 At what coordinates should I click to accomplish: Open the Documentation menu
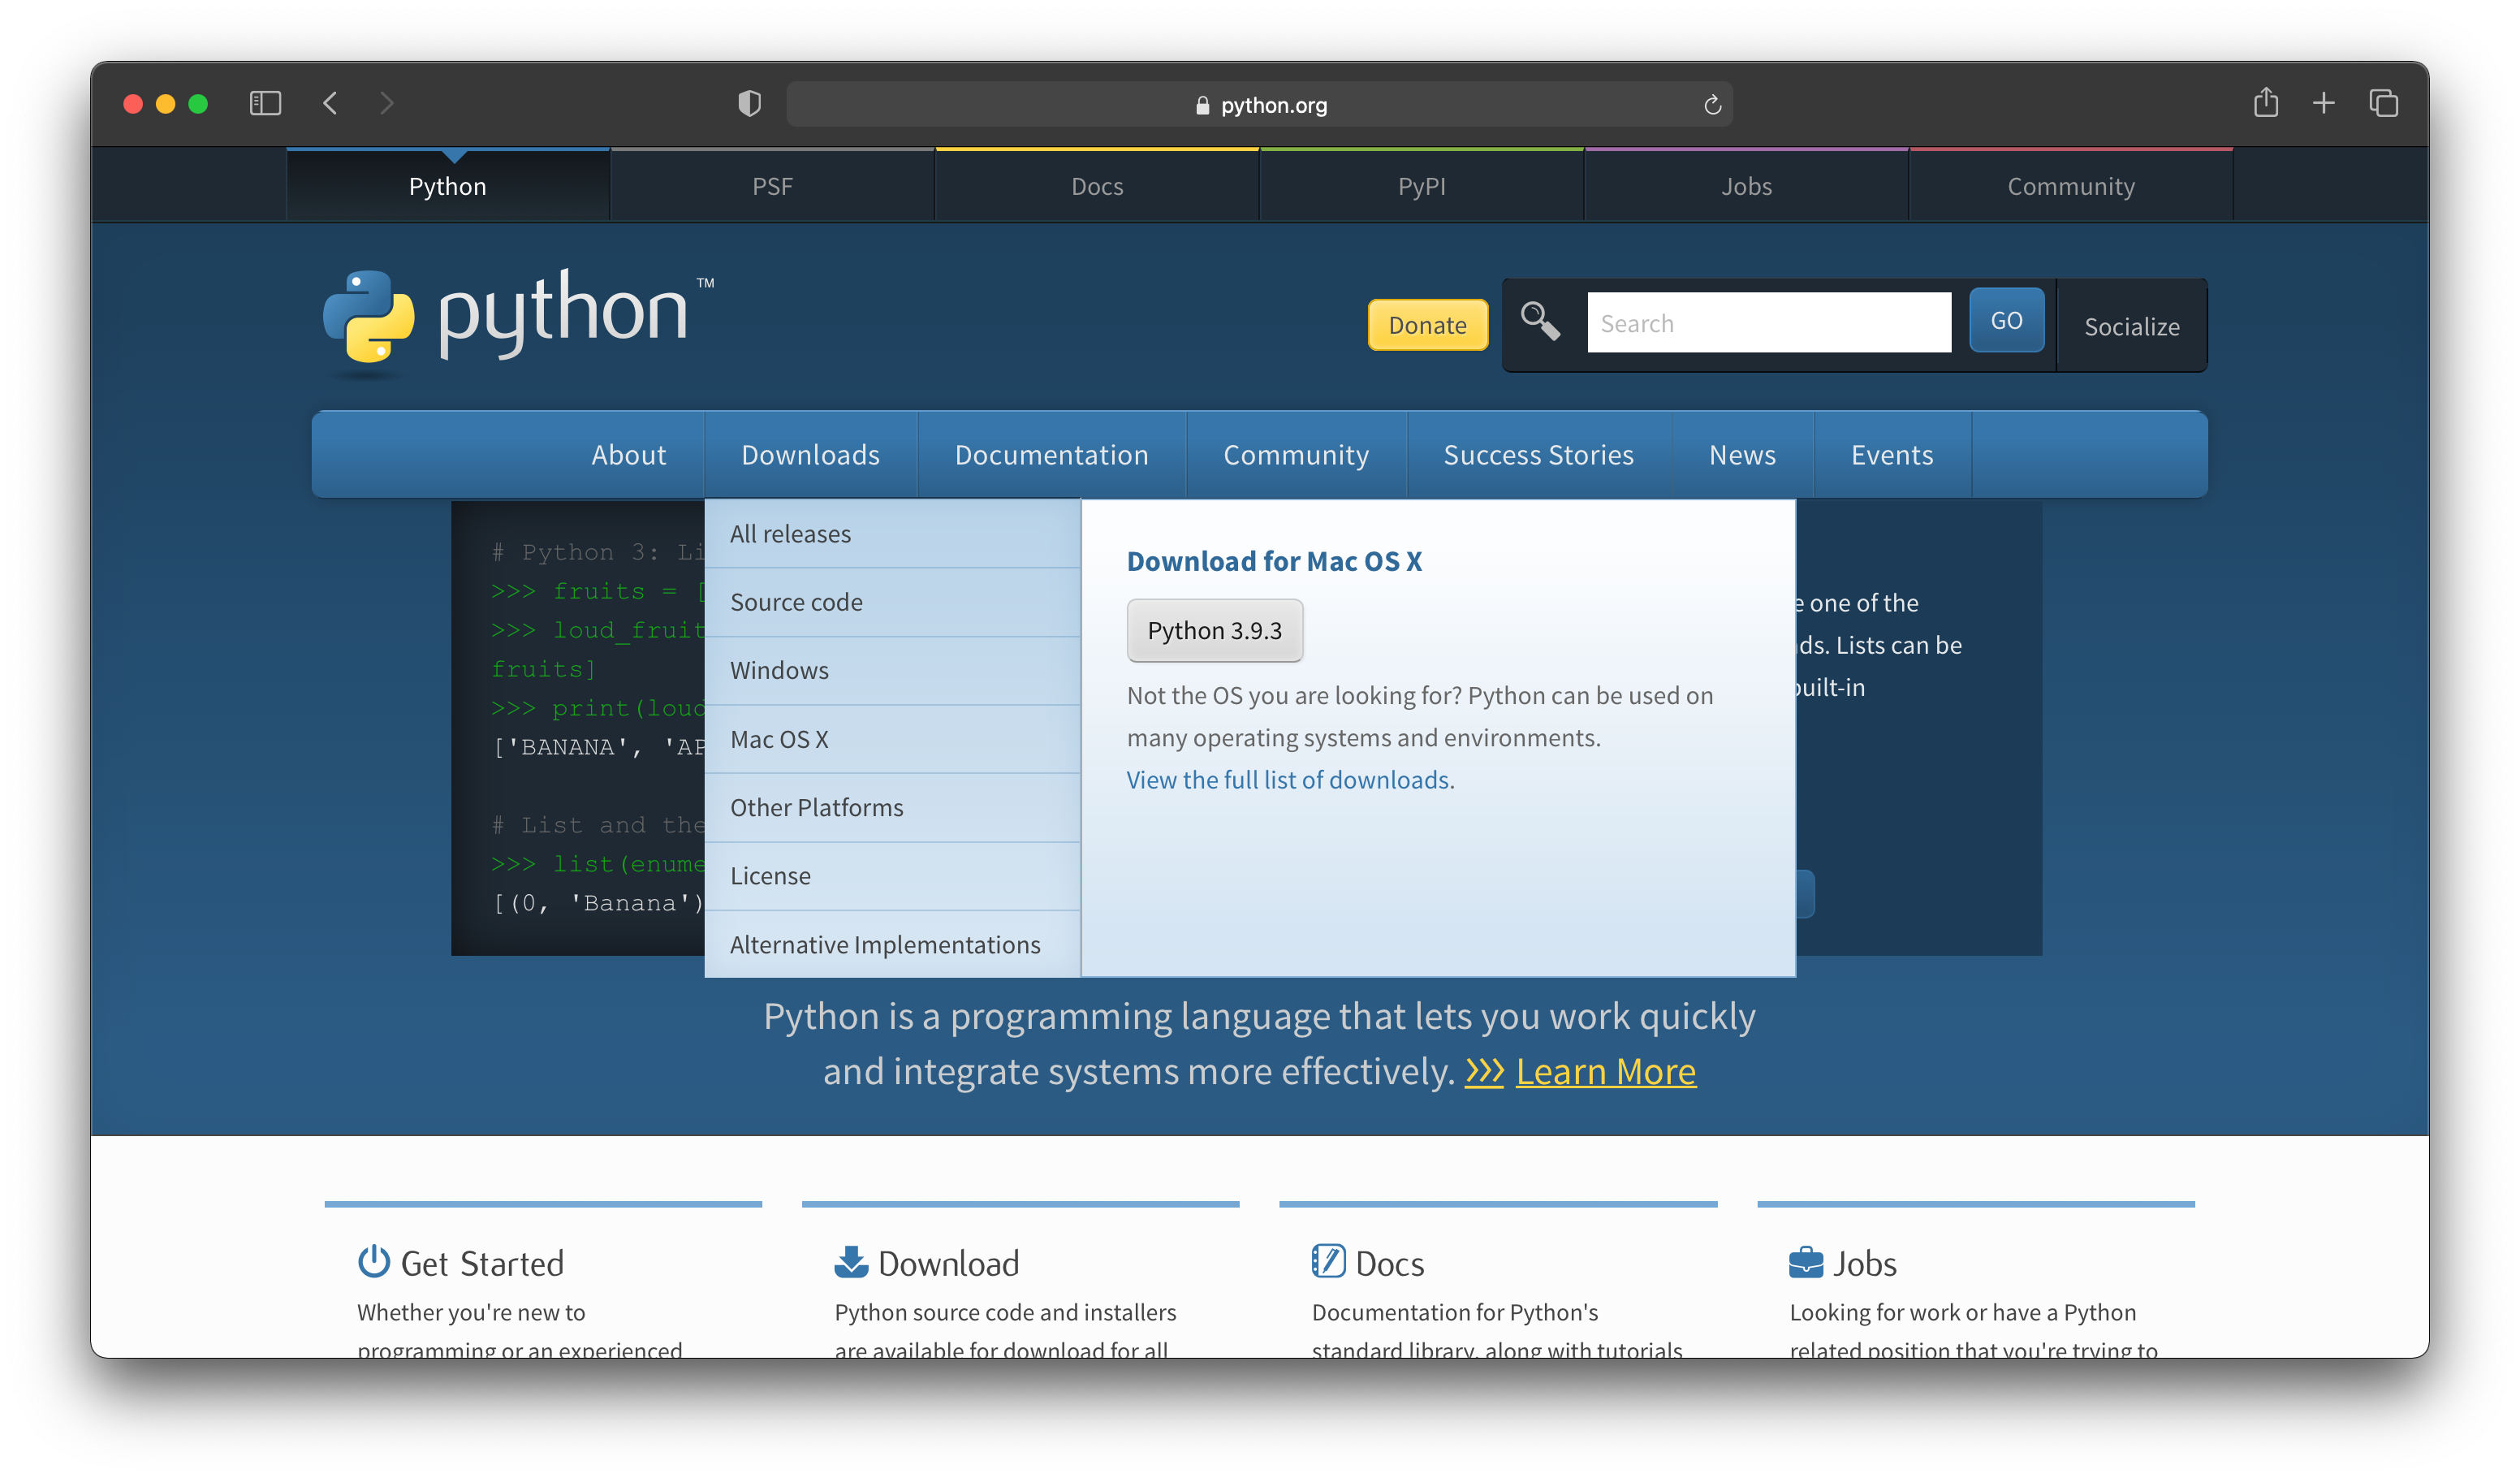[1051, 455]
